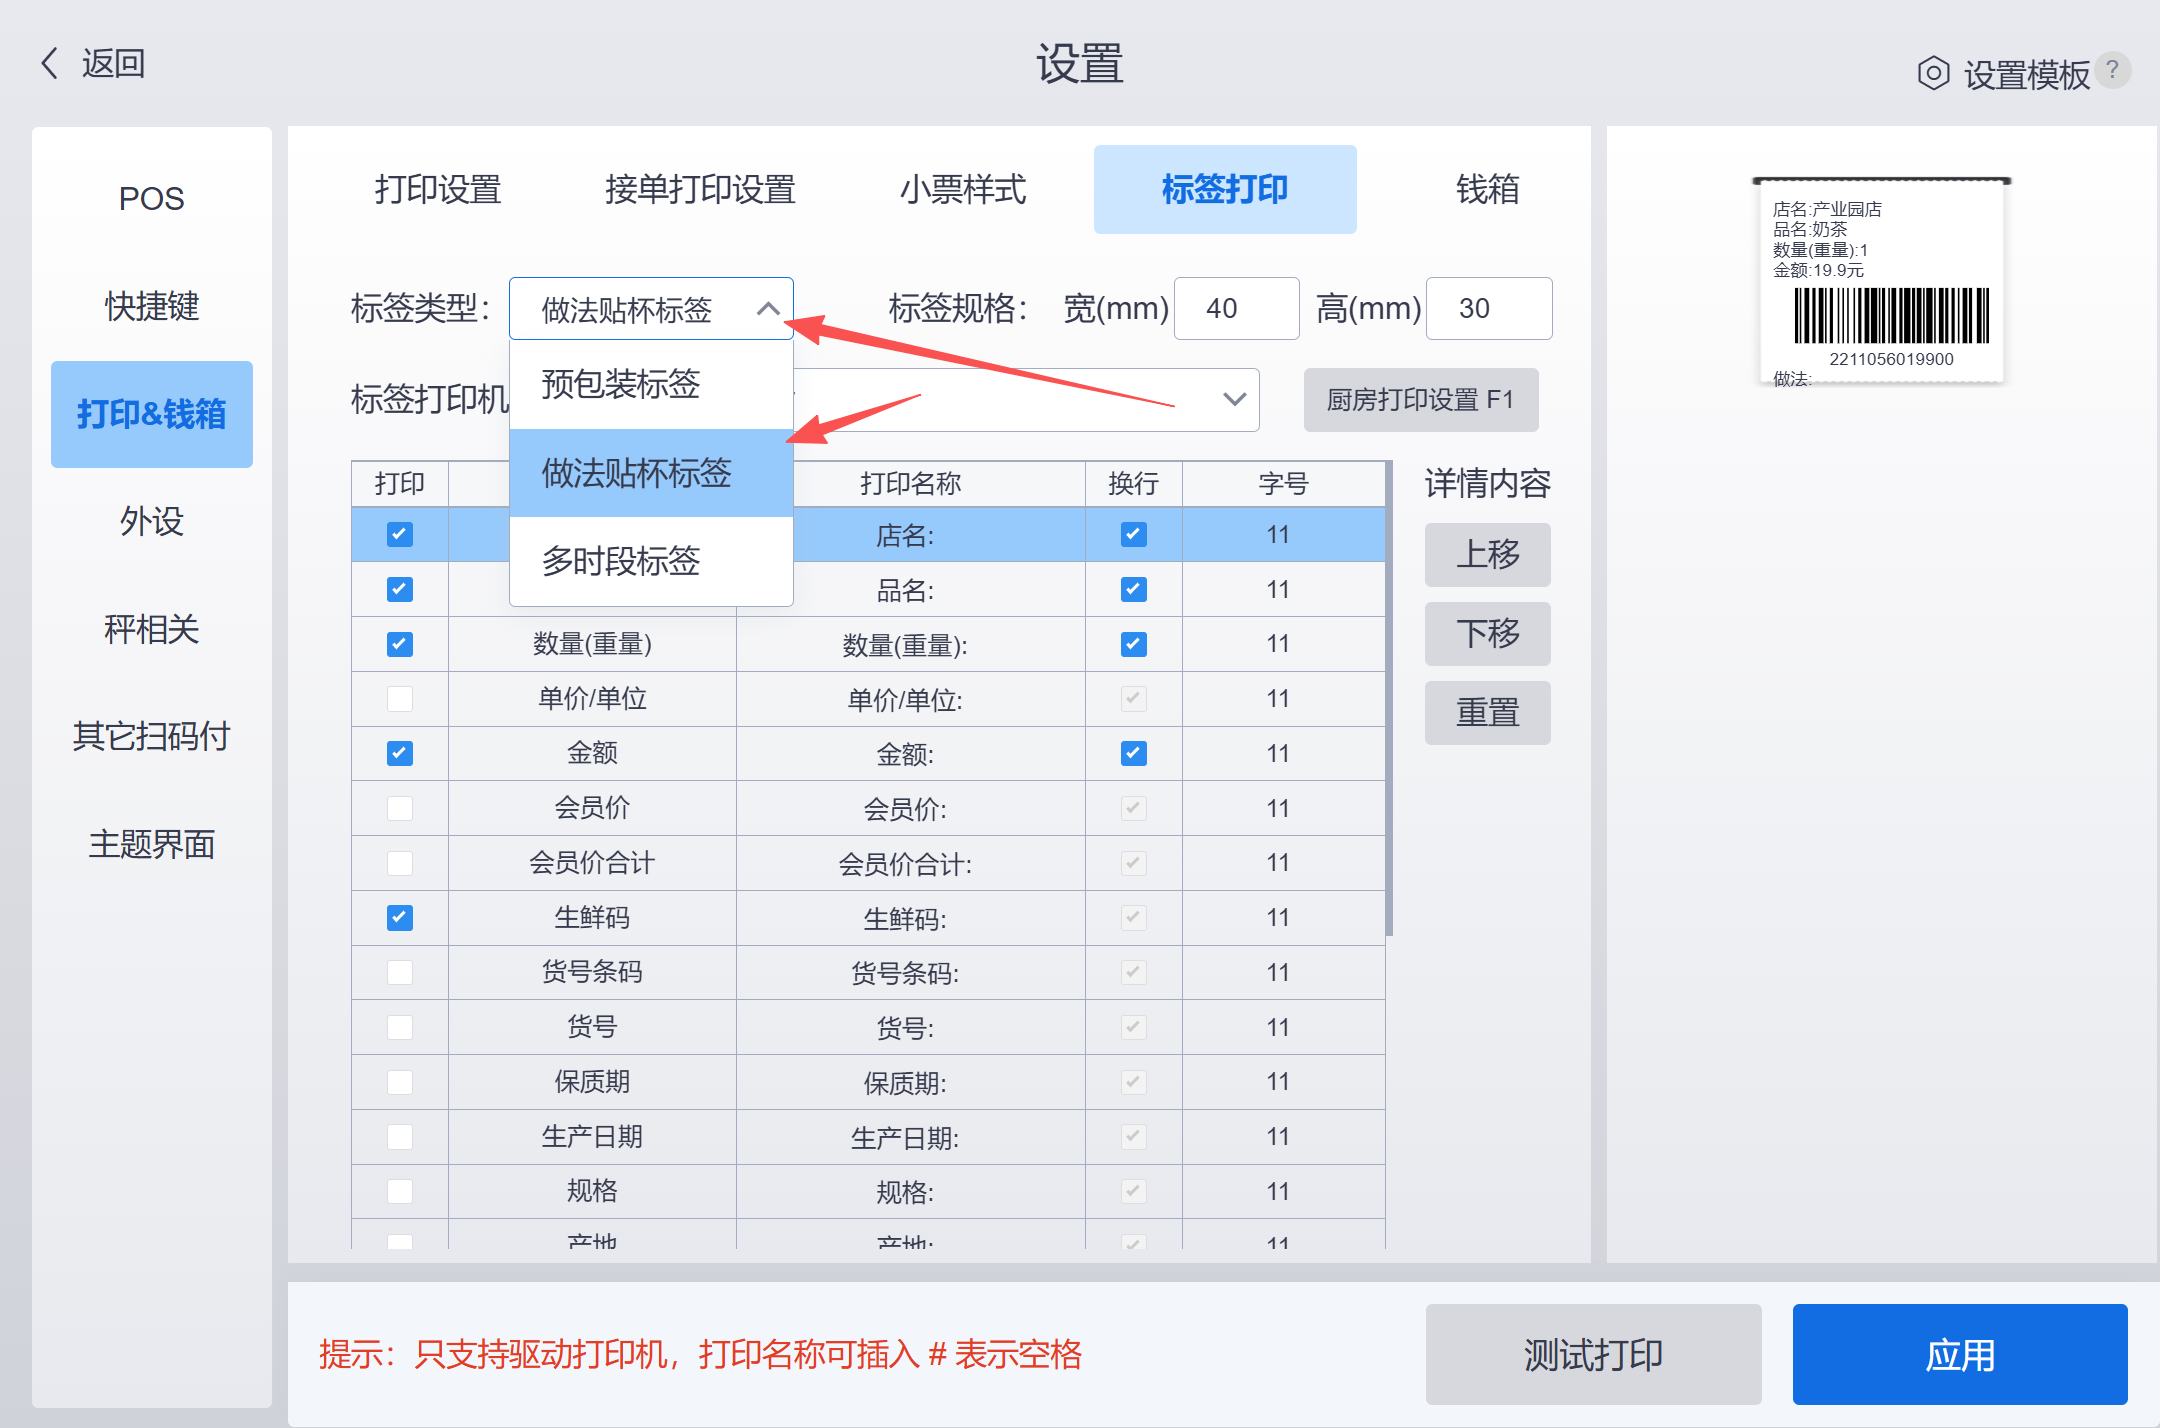Open 主题界面 sidebar section
Image resolution: width=2160 pixels, height=1428 pixels.
(152, 845)
